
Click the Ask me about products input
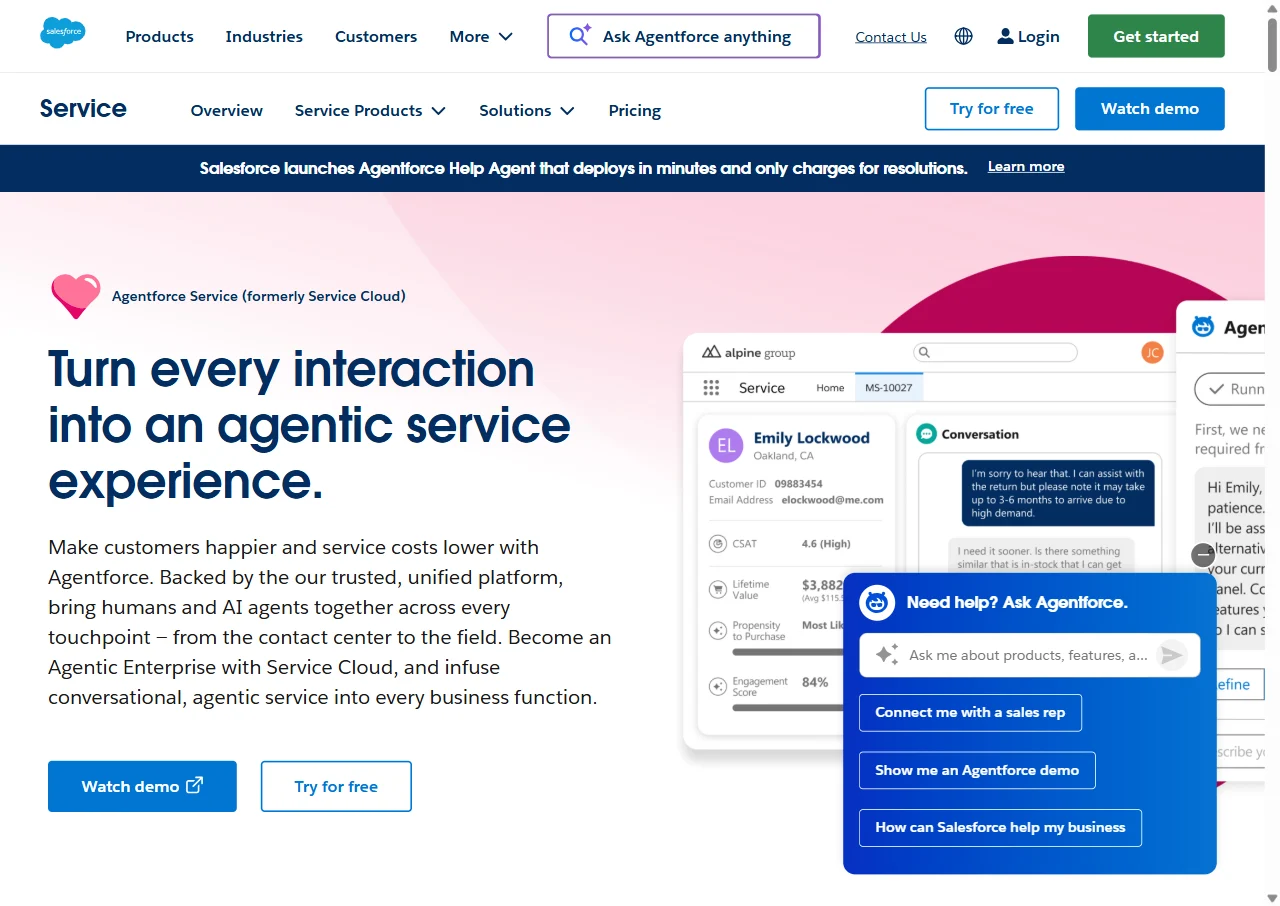tap(1030, 655)
